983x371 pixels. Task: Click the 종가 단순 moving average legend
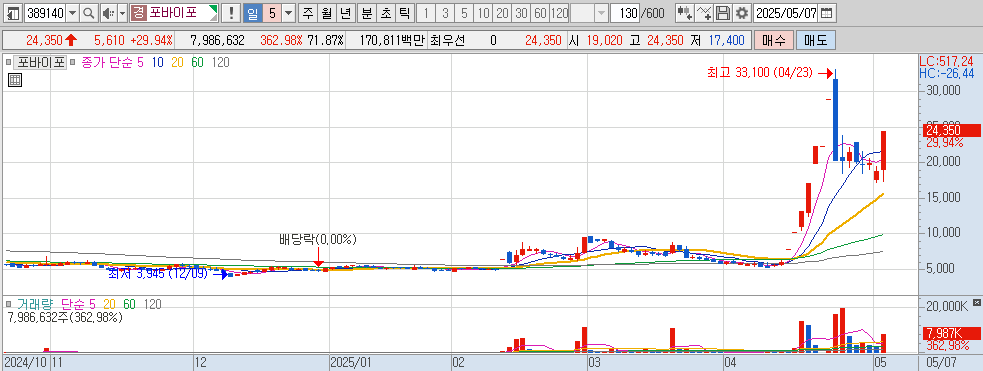tap(112, 62)
